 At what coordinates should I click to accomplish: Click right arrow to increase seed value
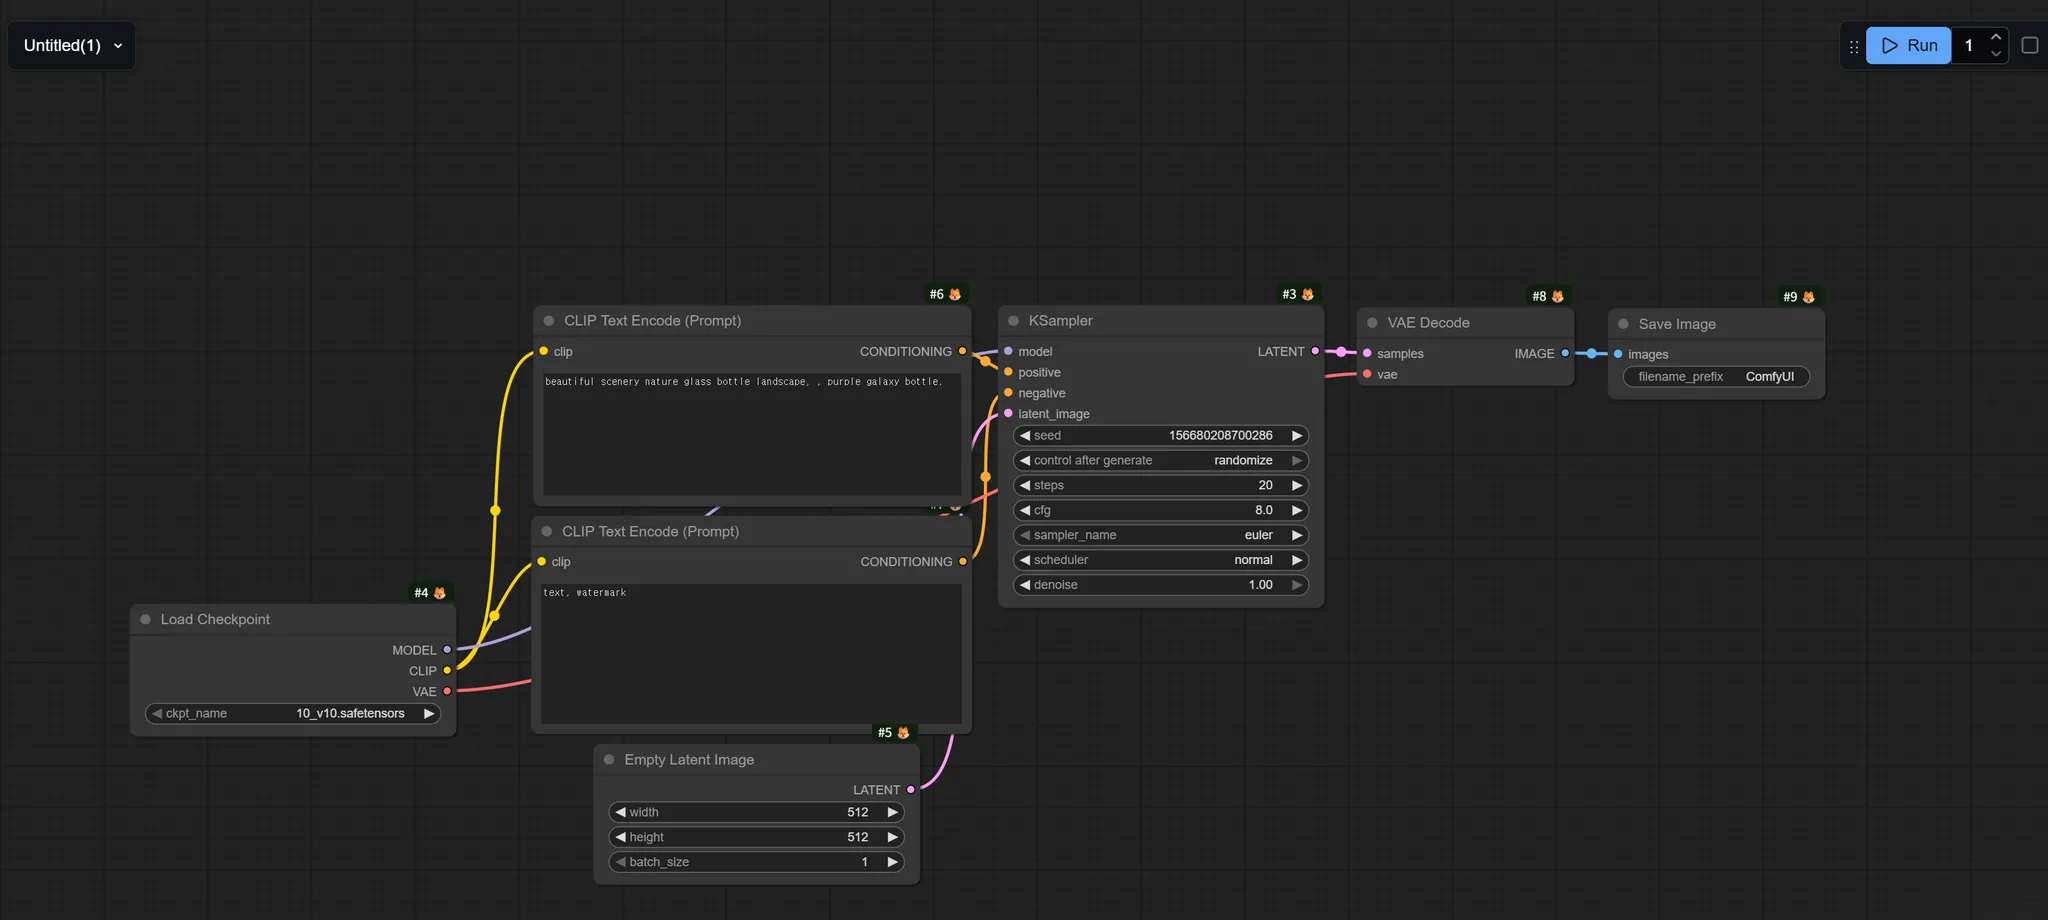tap(1297, 436)
